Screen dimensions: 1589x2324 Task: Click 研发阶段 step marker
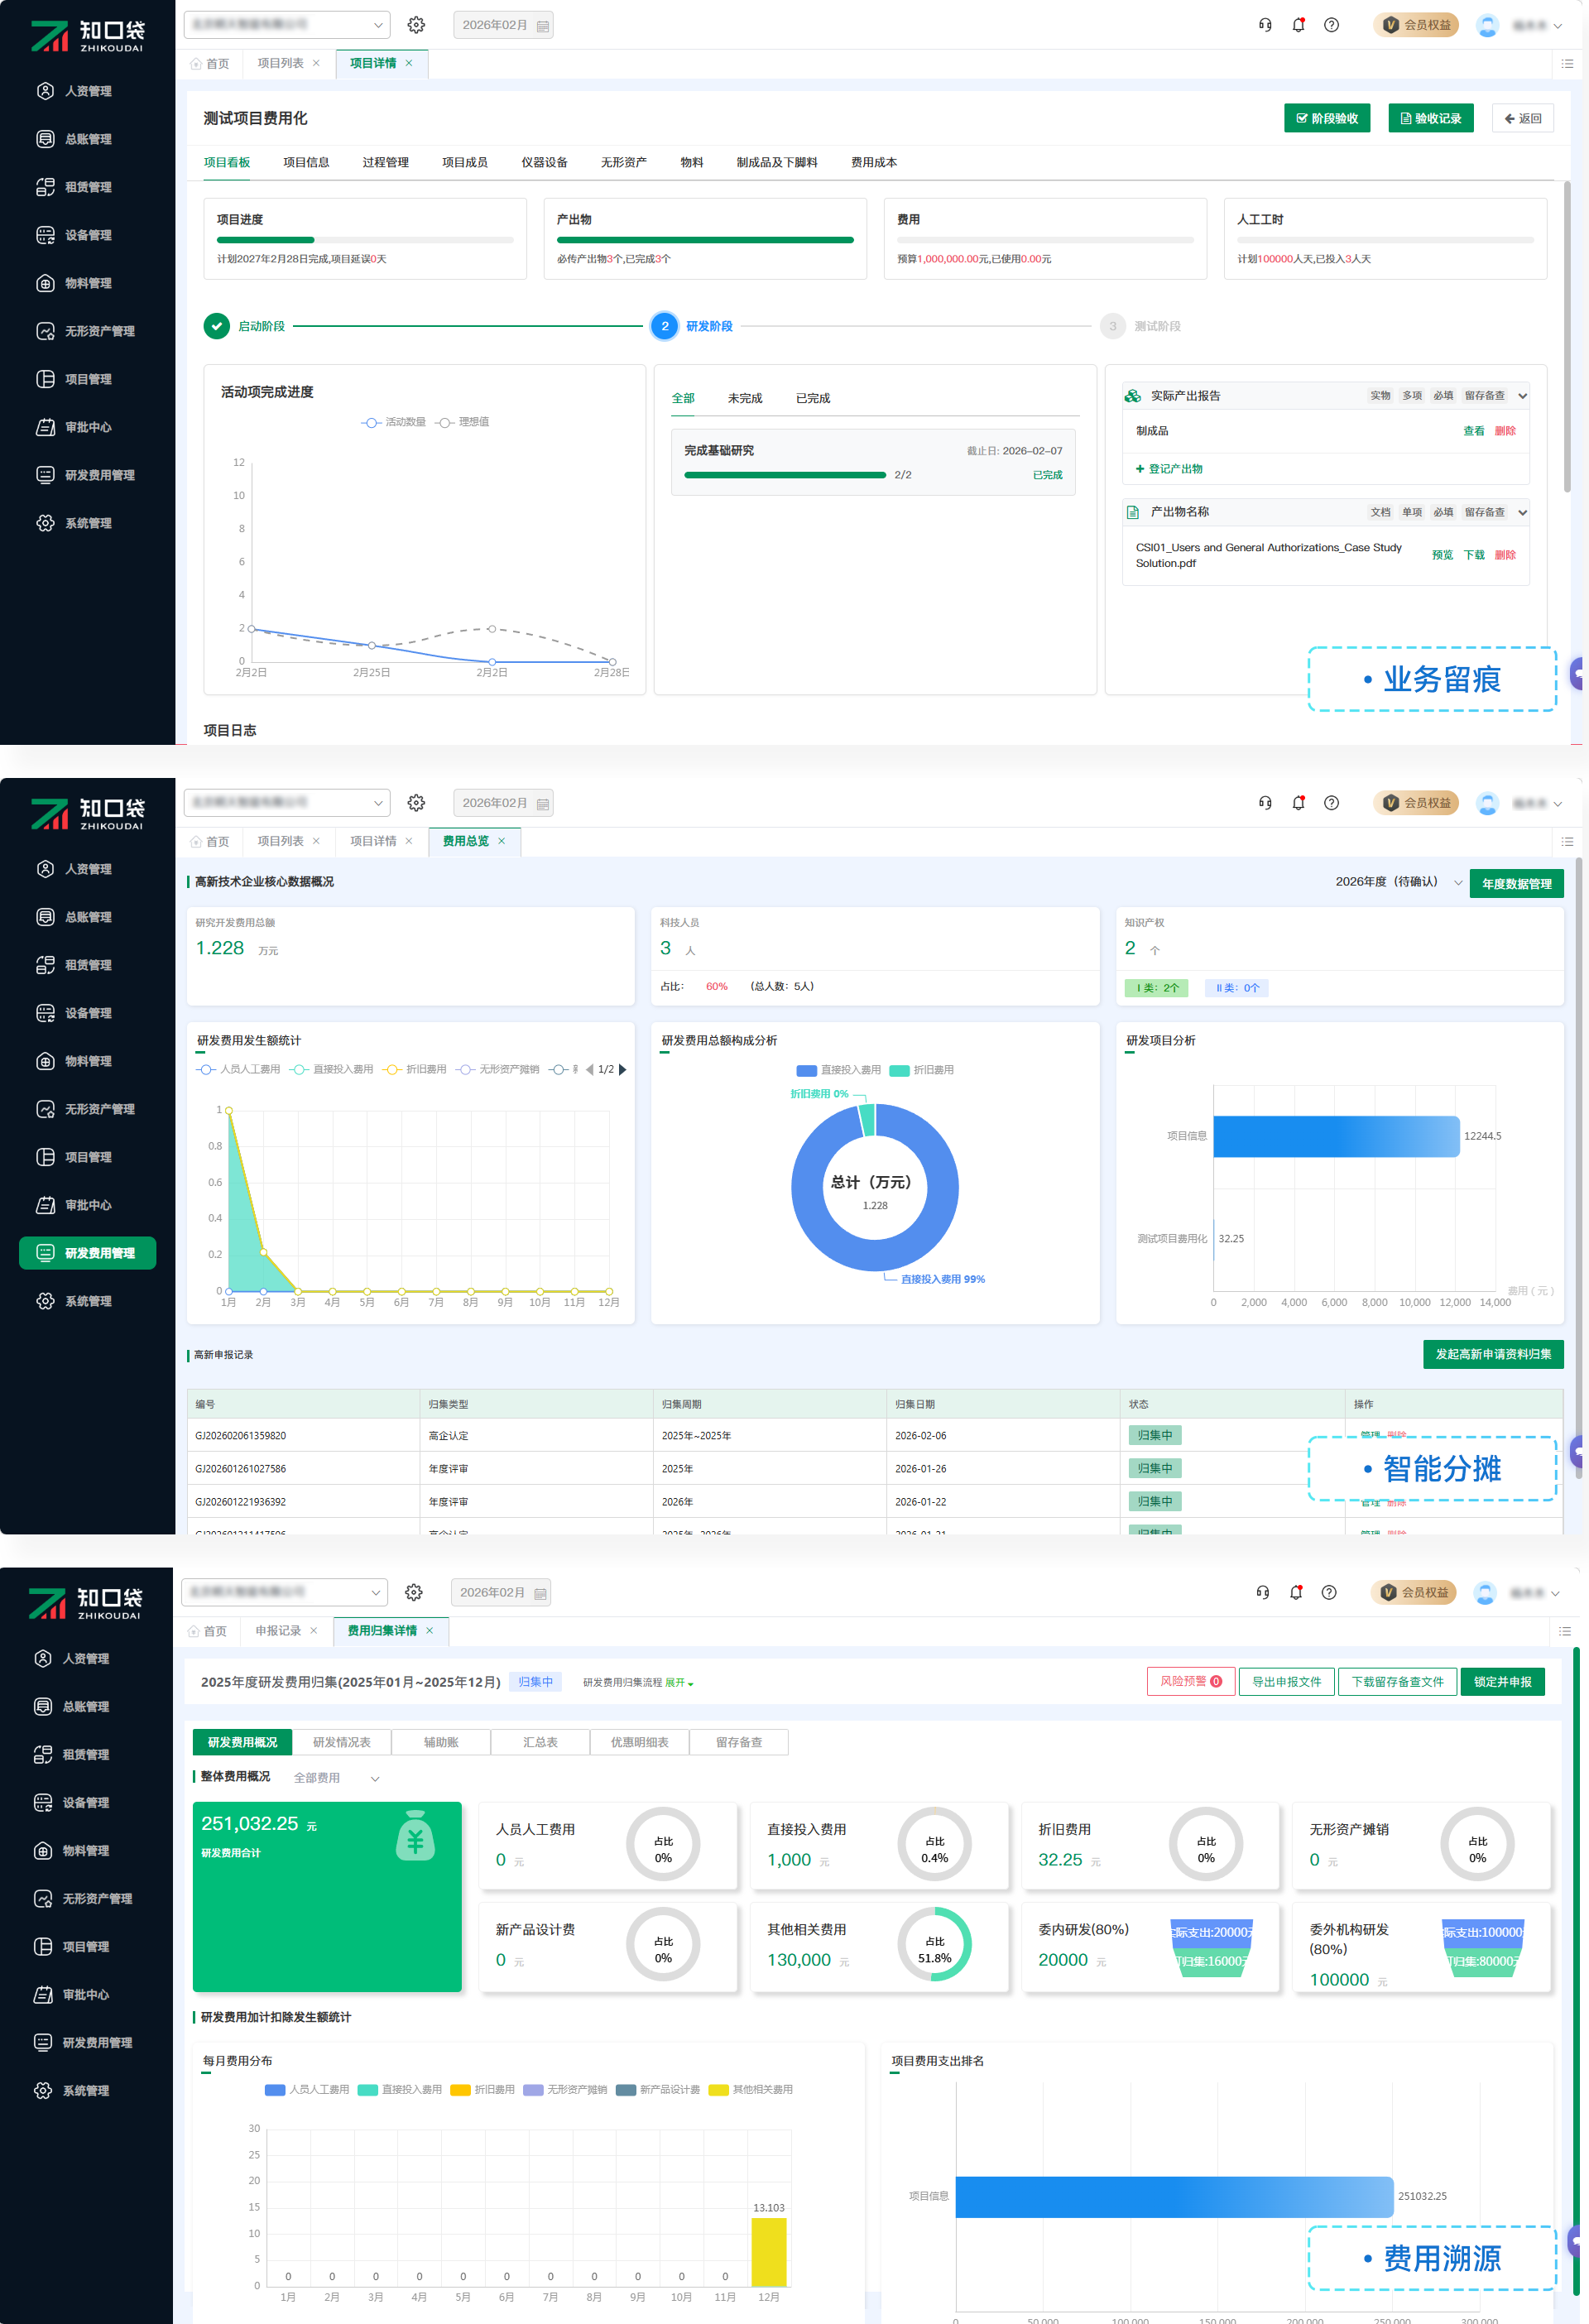click(x=665, y=326)
